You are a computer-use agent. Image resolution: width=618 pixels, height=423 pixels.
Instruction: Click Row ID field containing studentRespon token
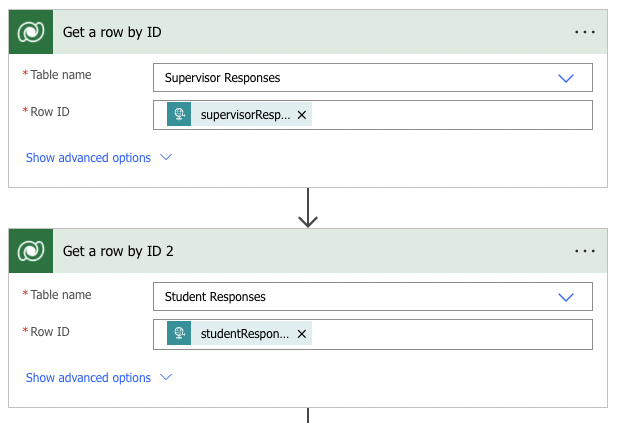[x=373, y=334]
